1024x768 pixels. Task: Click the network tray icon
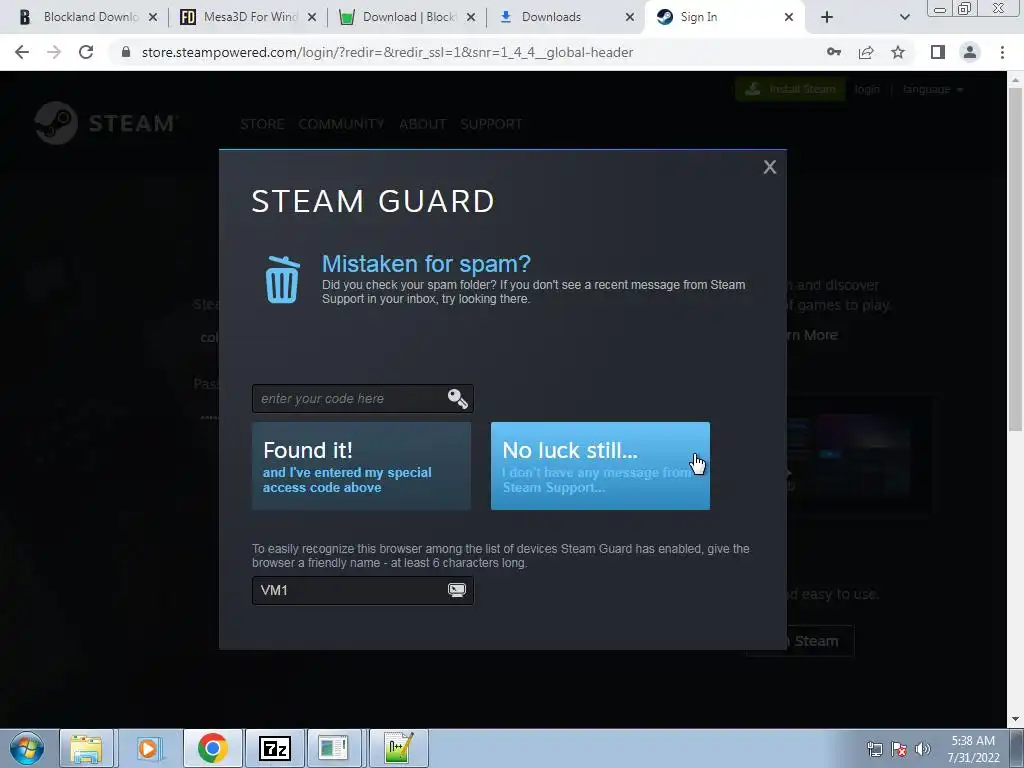click(x=874, y=749)
